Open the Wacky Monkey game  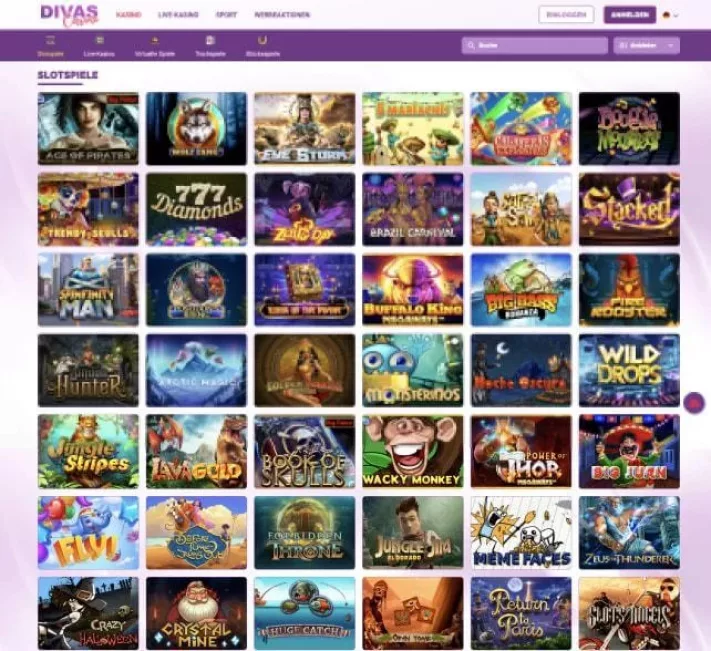(413, 451)
